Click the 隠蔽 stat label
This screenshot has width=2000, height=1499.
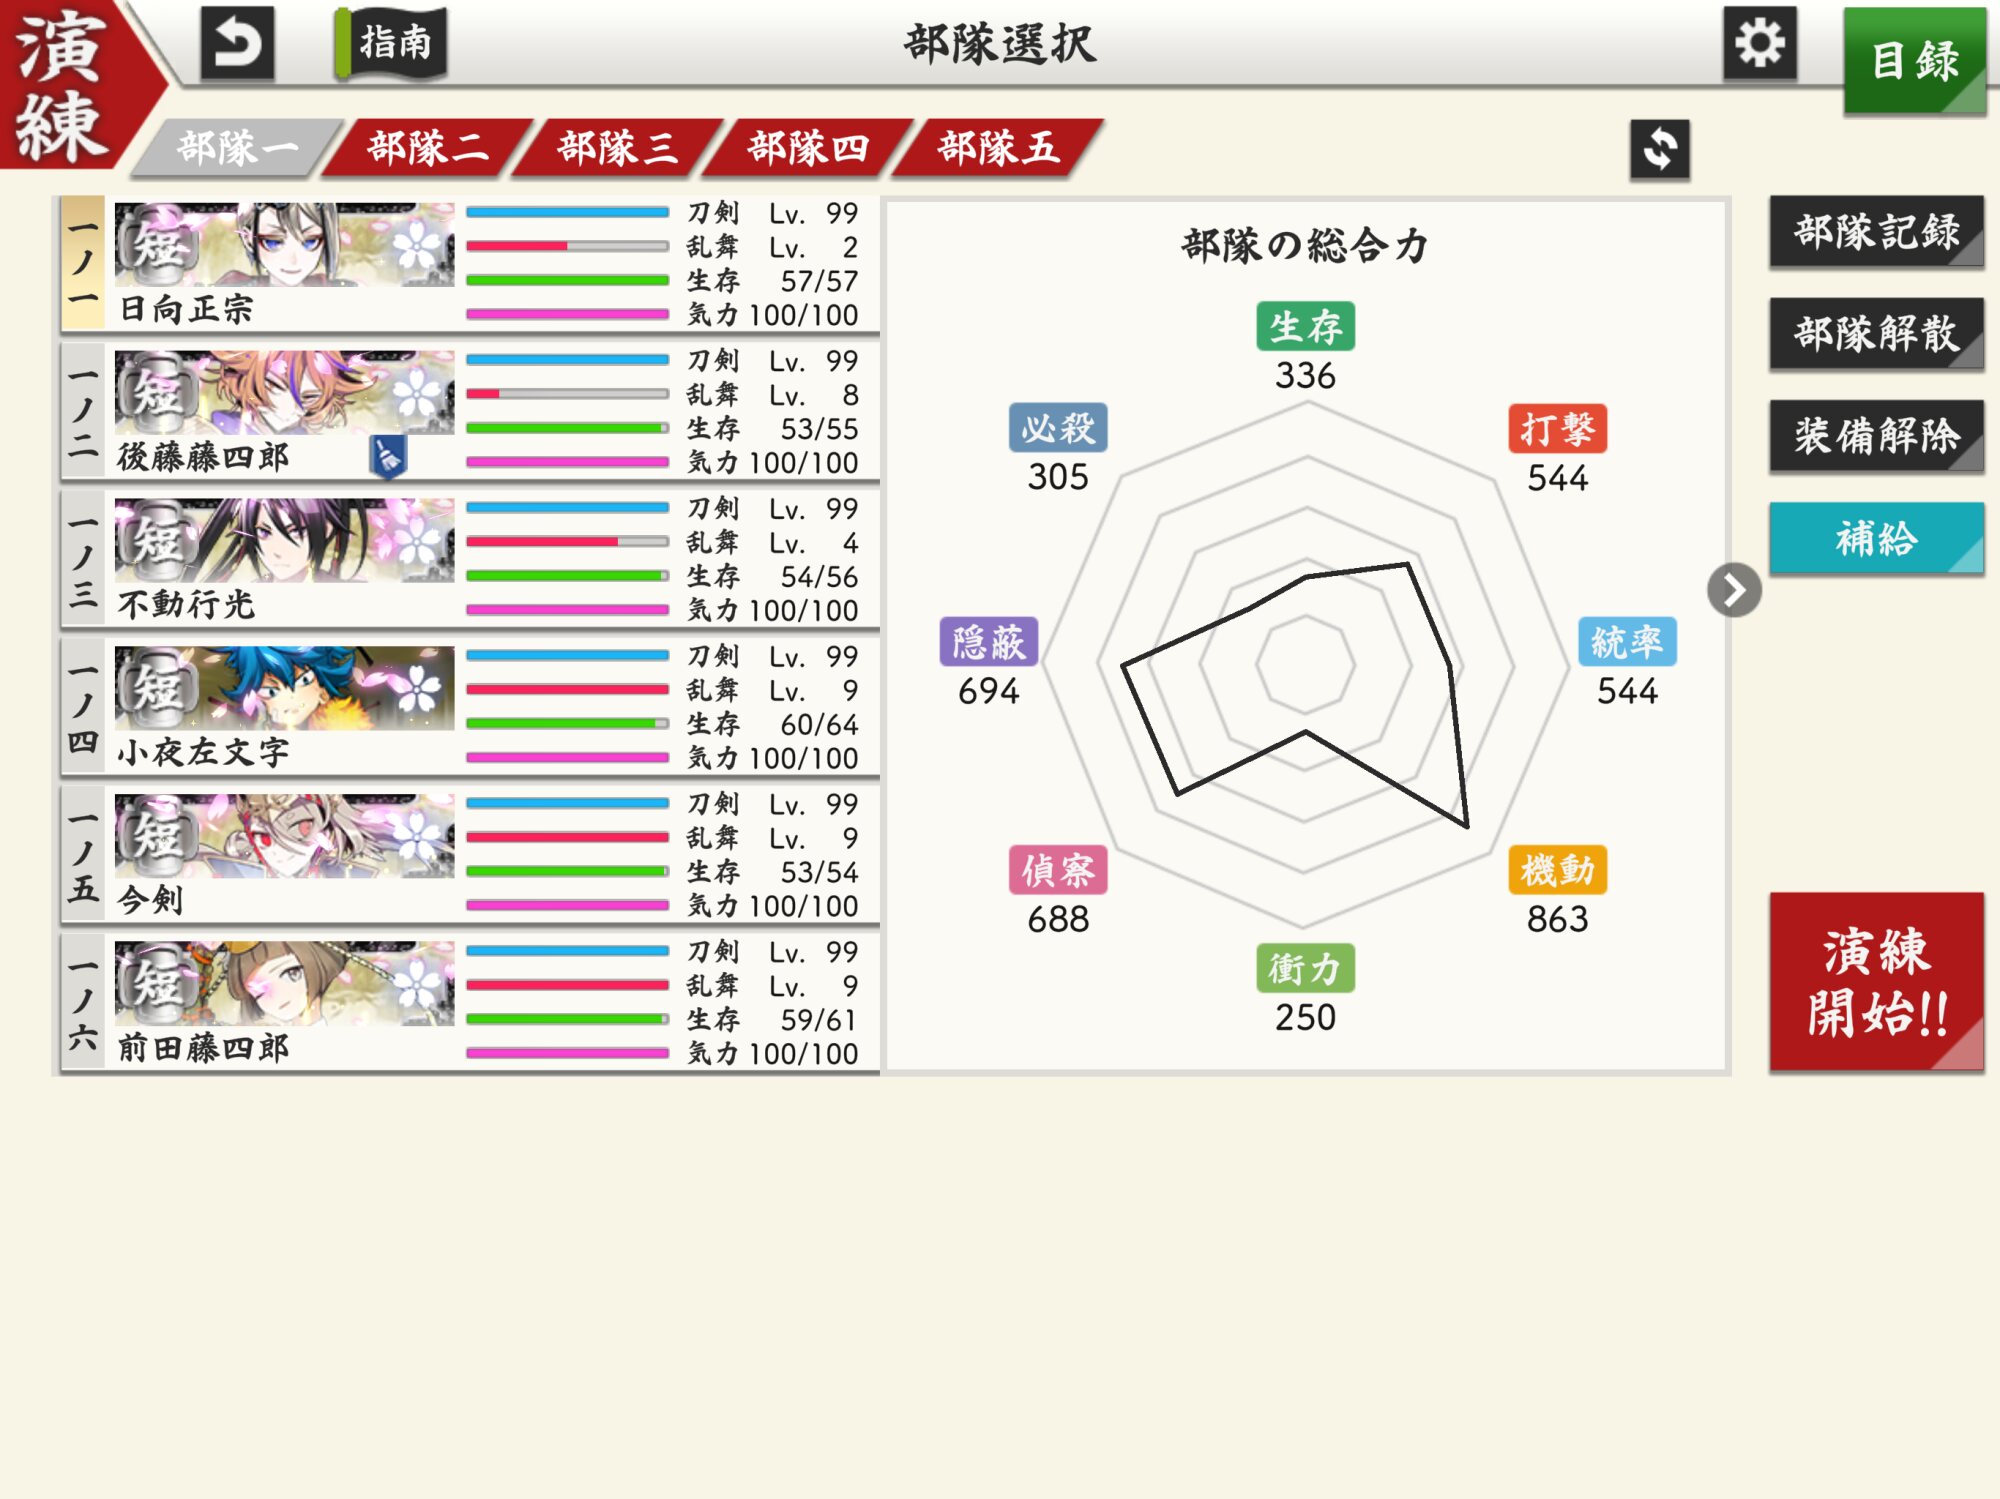[988, 642]
